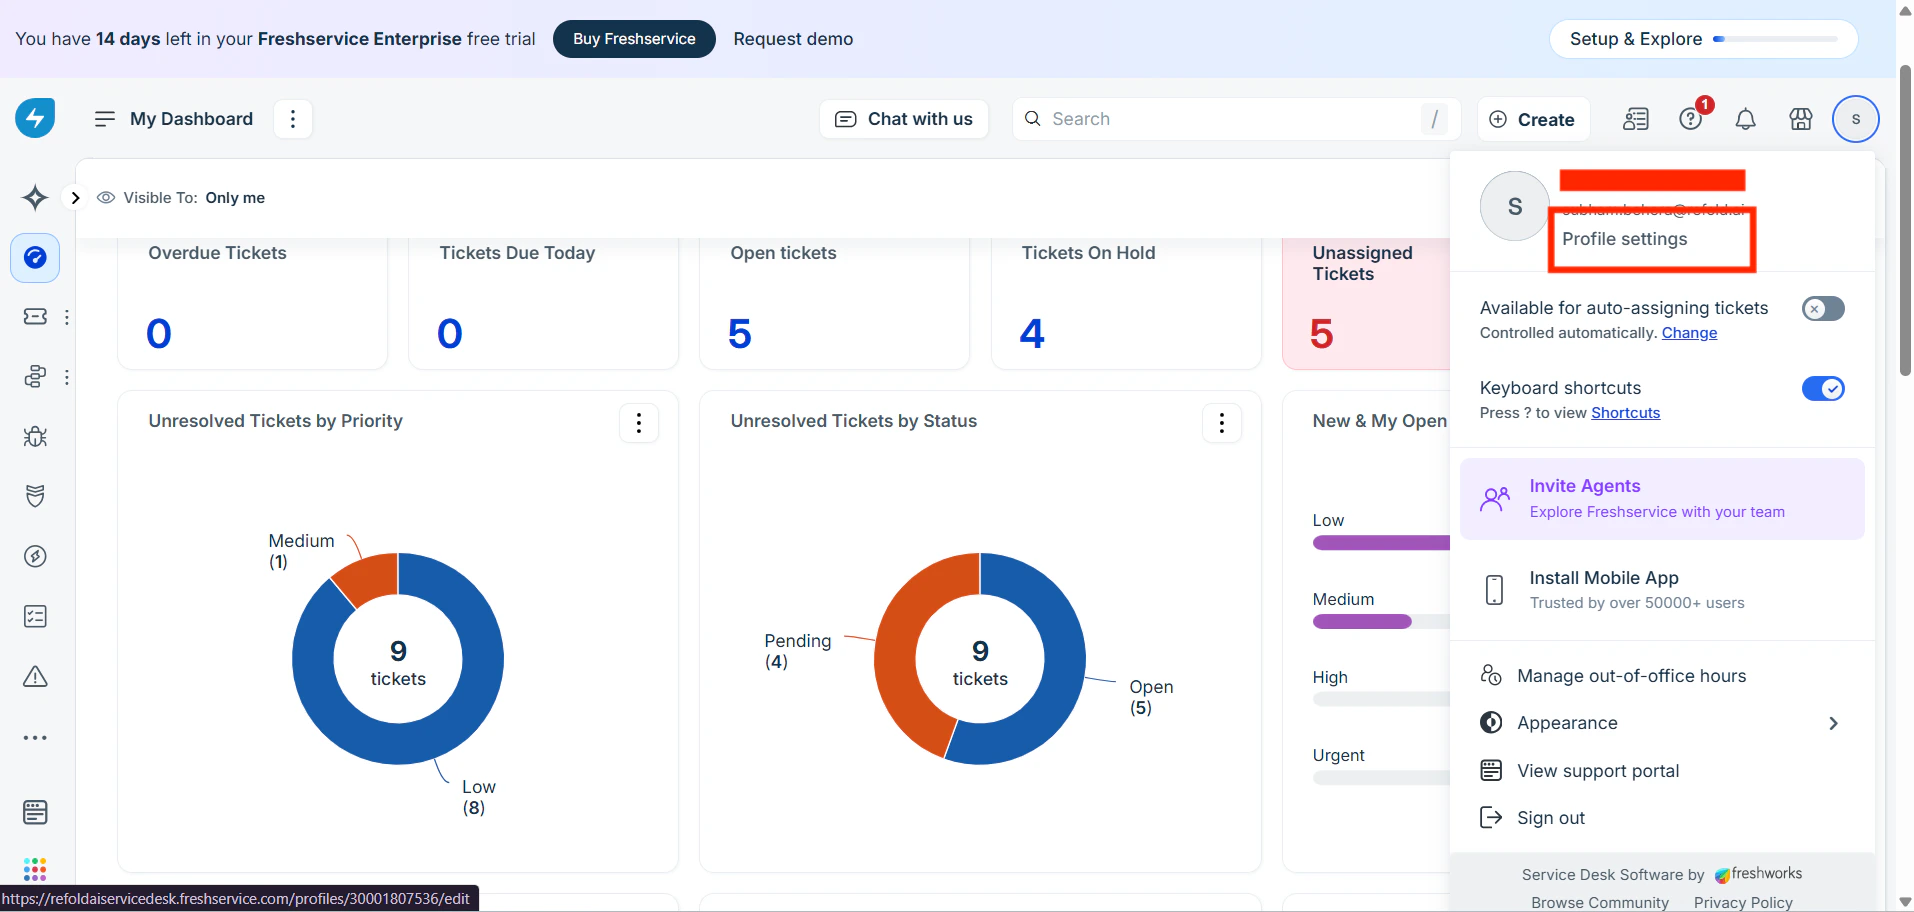Click the 'Open (5)' chart label
Screen dimensions: 1914x912
tap(1151, 697)
